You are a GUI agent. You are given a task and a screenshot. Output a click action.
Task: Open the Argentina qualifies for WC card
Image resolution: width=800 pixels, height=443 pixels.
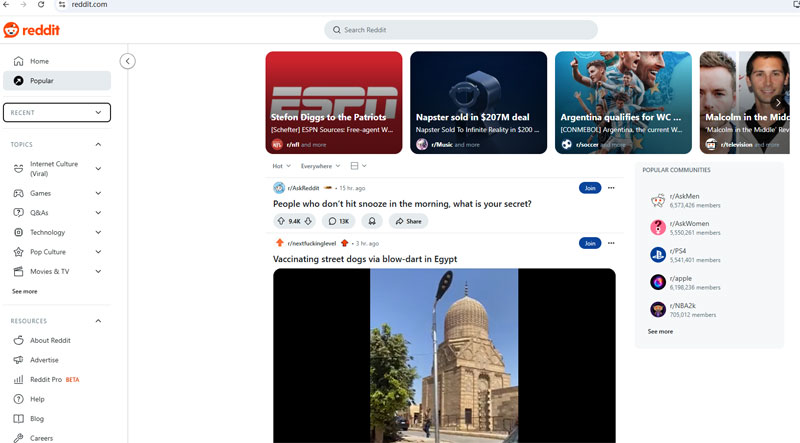[x=623, y=103]
